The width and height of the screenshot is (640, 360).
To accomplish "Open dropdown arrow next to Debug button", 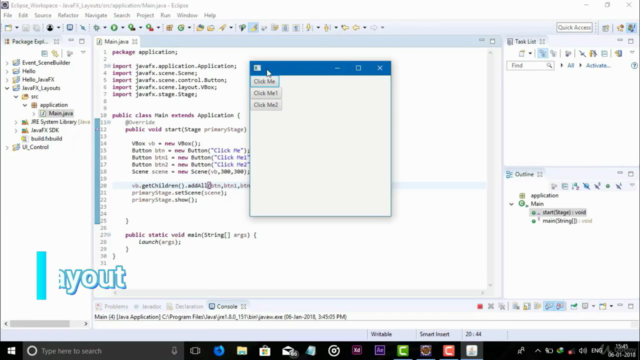I will pos(104,27).
